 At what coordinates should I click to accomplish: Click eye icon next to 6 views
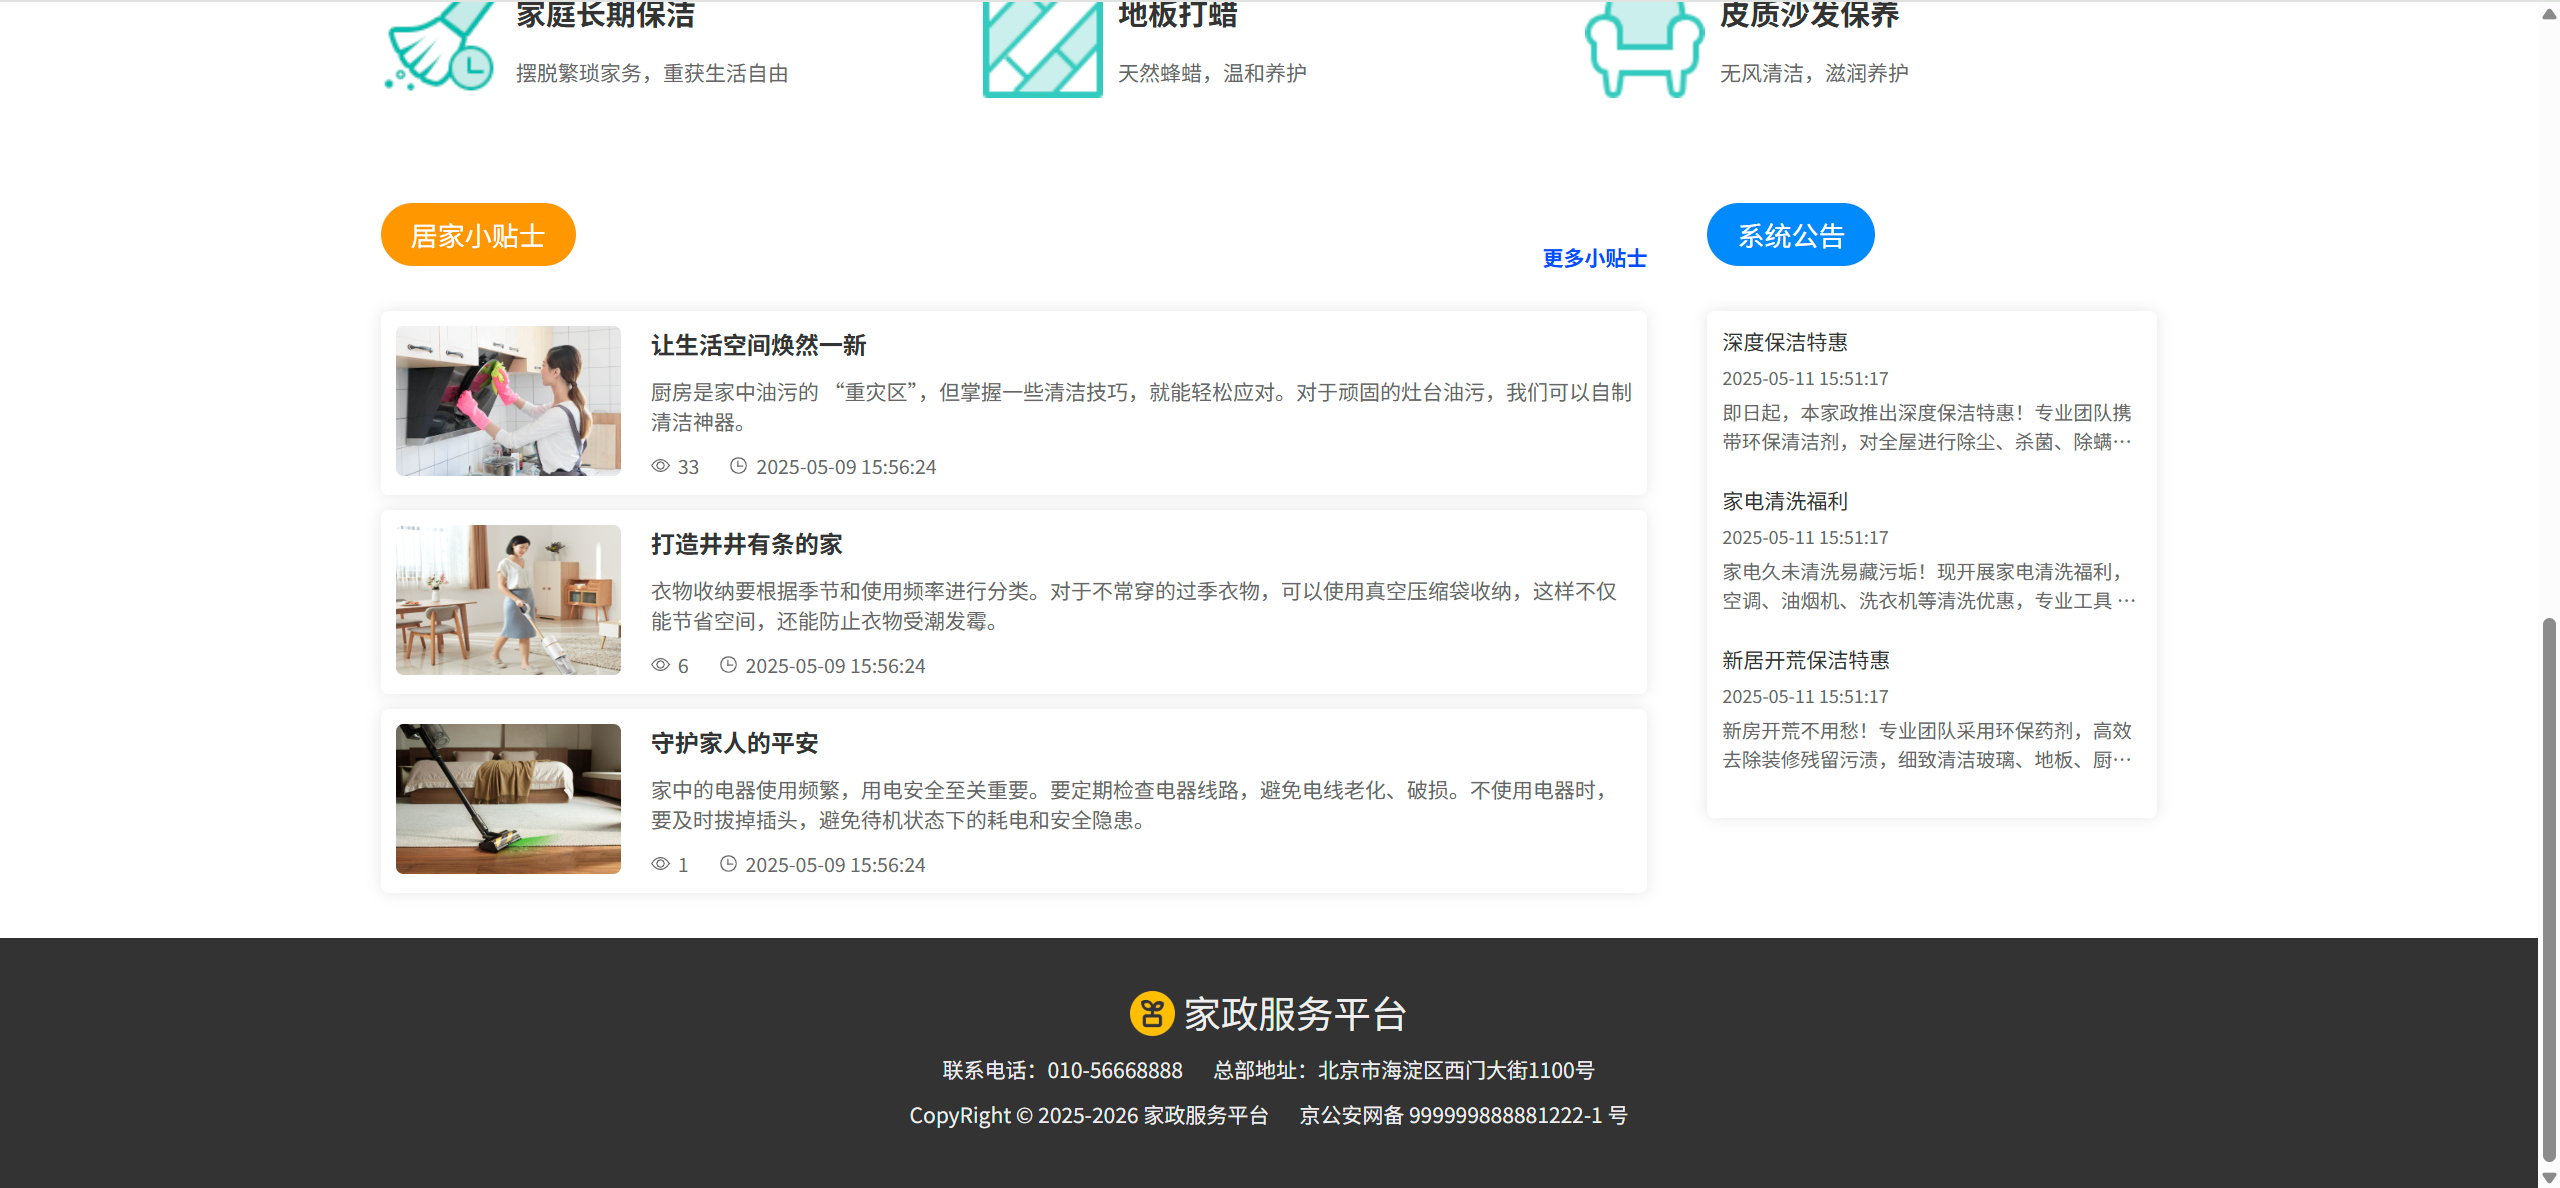point(660,665)
